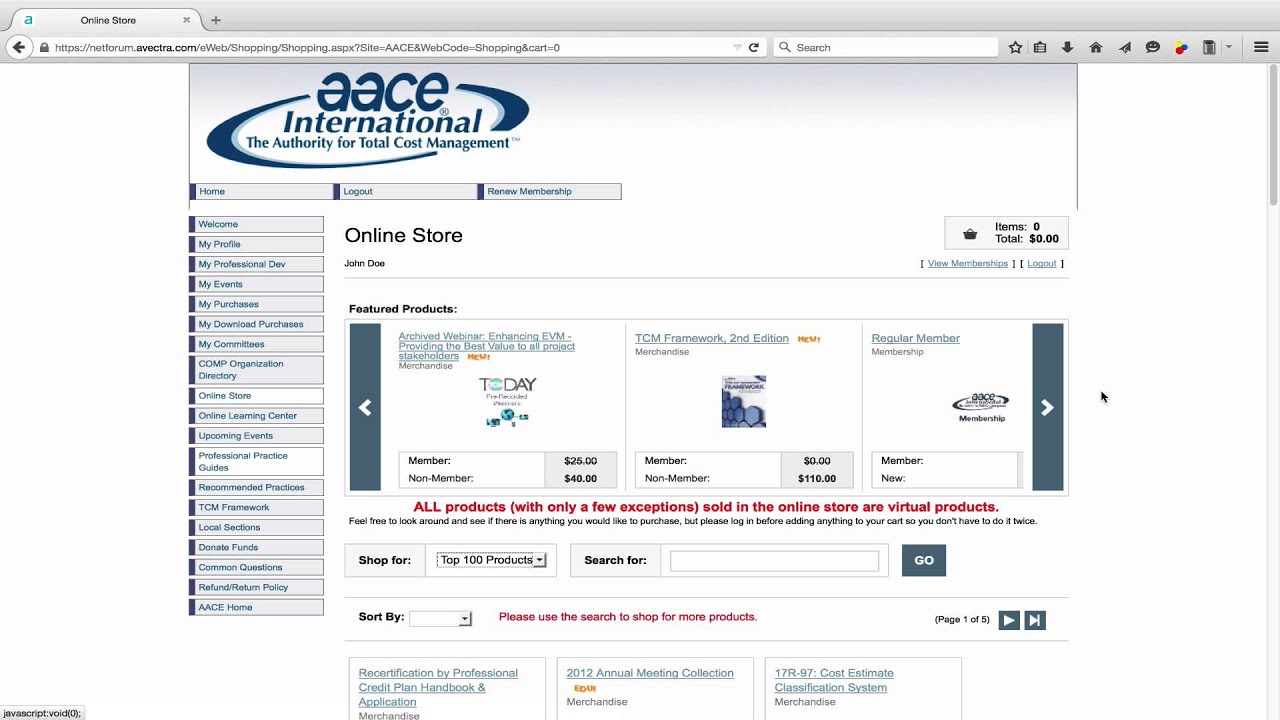
Task: Open My Committees in the sidebar
Action: pos(257,344)
